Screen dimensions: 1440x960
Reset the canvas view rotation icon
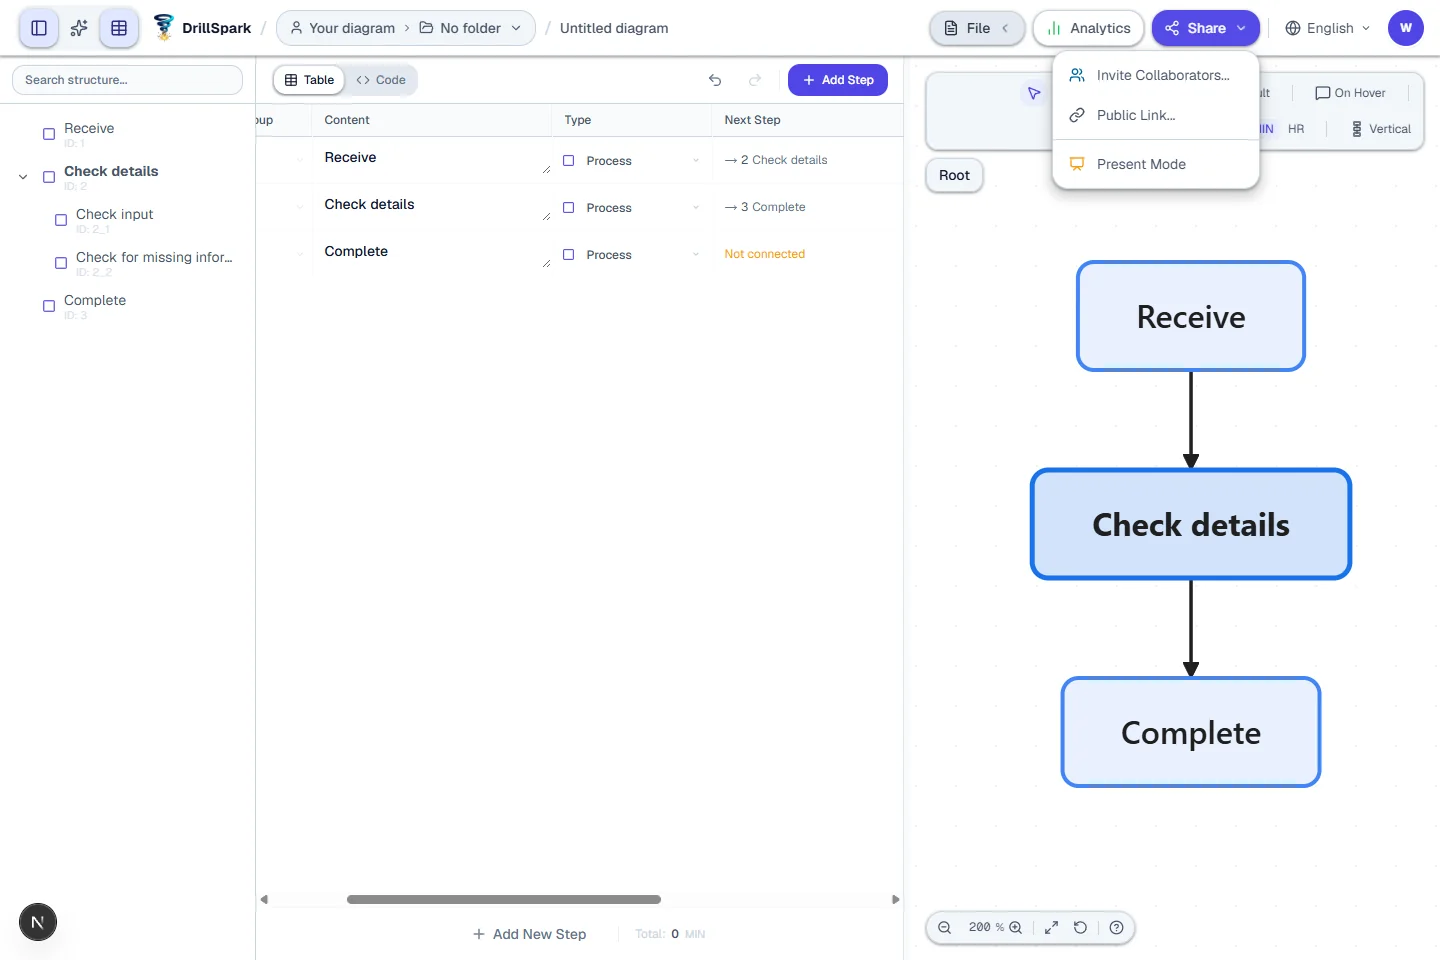(x=1080, y=928)
